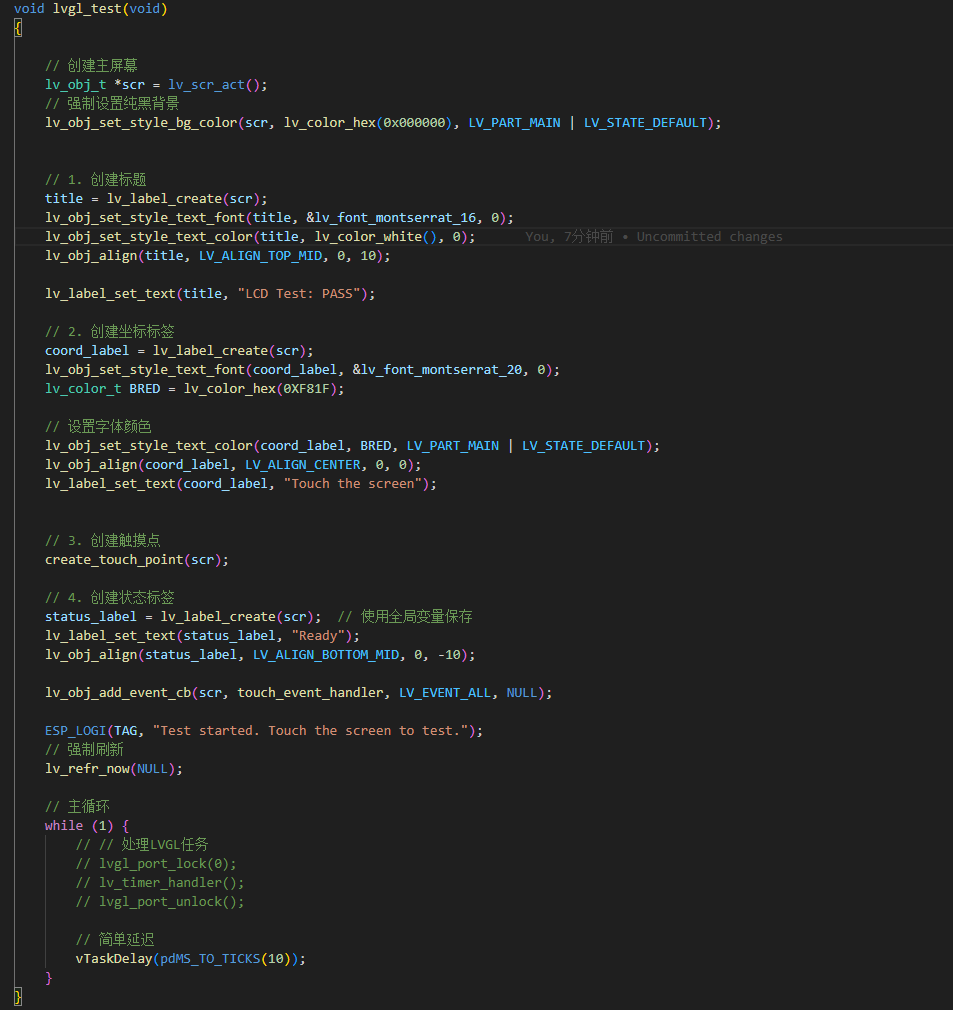Viewport: 953px width, 1010px height.
Task: Click the lv_color_t type on BRED line
Action: click(x=83, y=389)
